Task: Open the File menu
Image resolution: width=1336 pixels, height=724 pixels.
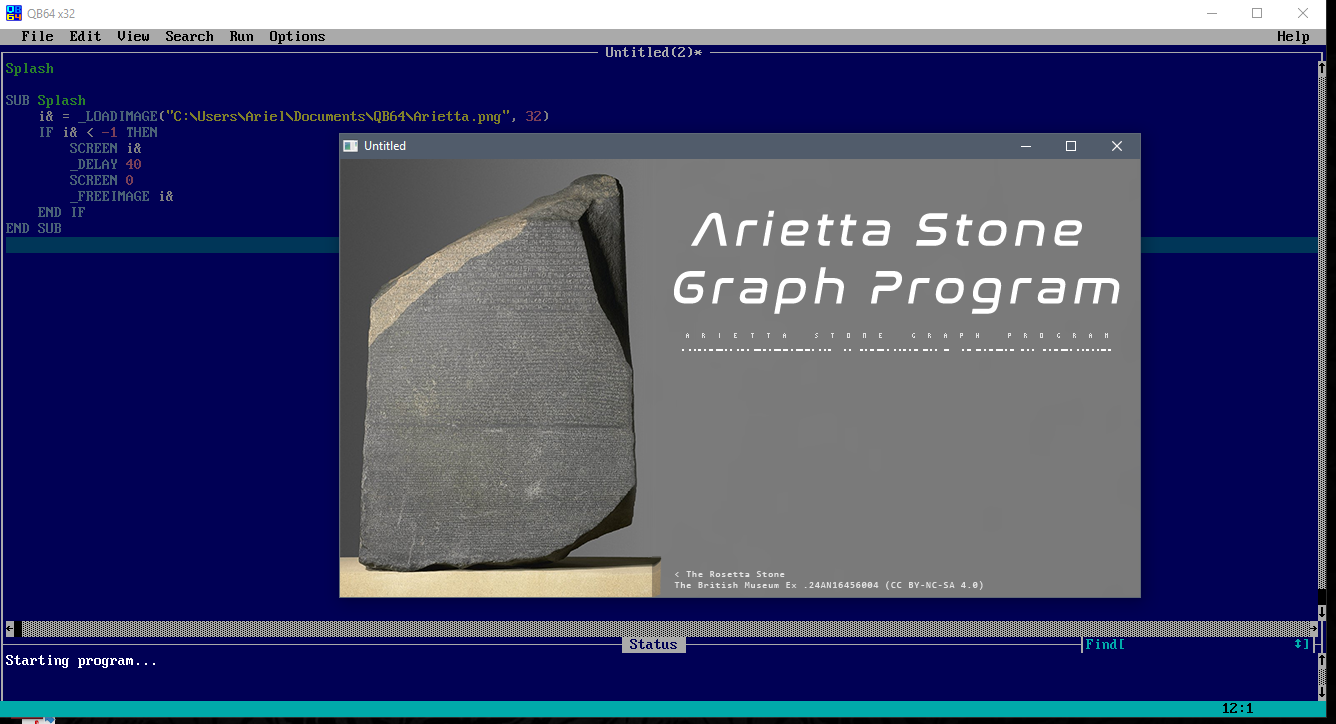Action: 37,36
